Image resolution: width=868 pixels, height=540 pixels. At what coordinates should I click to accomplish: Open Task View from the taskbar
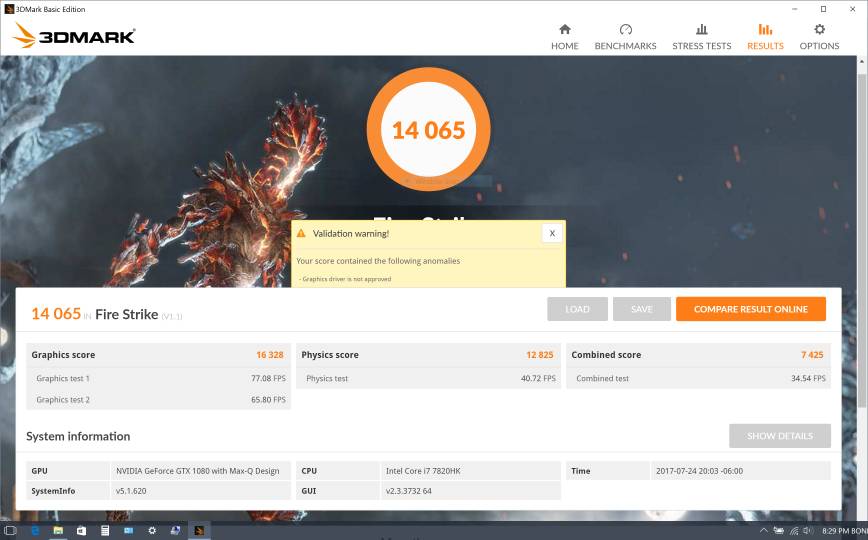(10, 531)
